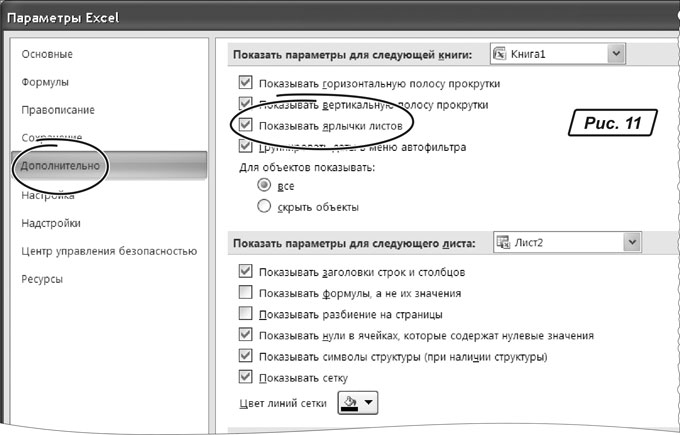
Task: Enable Показывать формулы, а не их значения
Action: pos(246,293)
